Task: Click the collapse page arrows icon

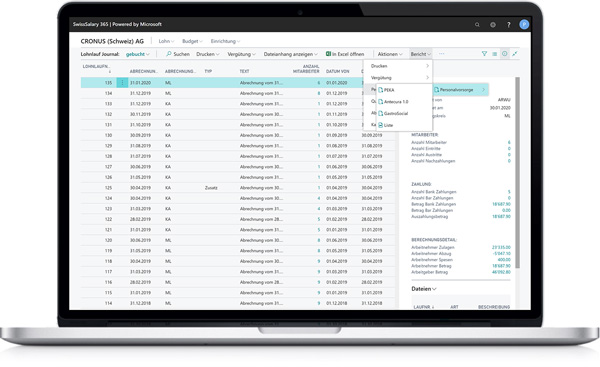Action: coord(515,54)
